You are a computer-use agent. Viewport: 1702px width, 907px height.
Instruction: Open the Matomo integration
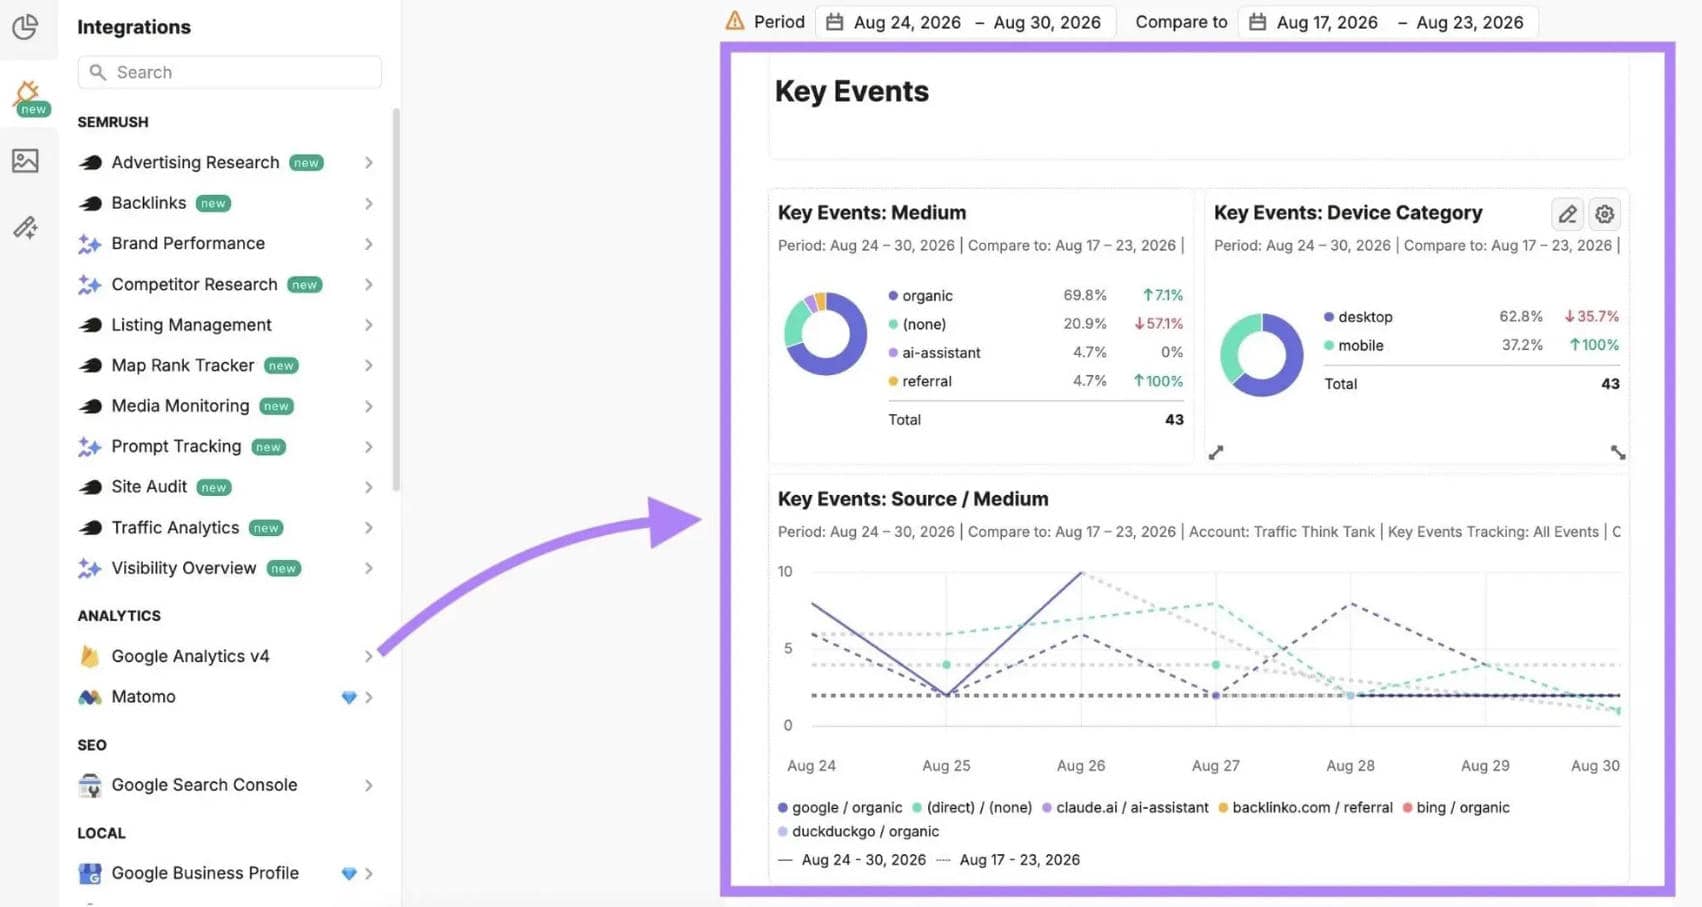pos(228,697)
